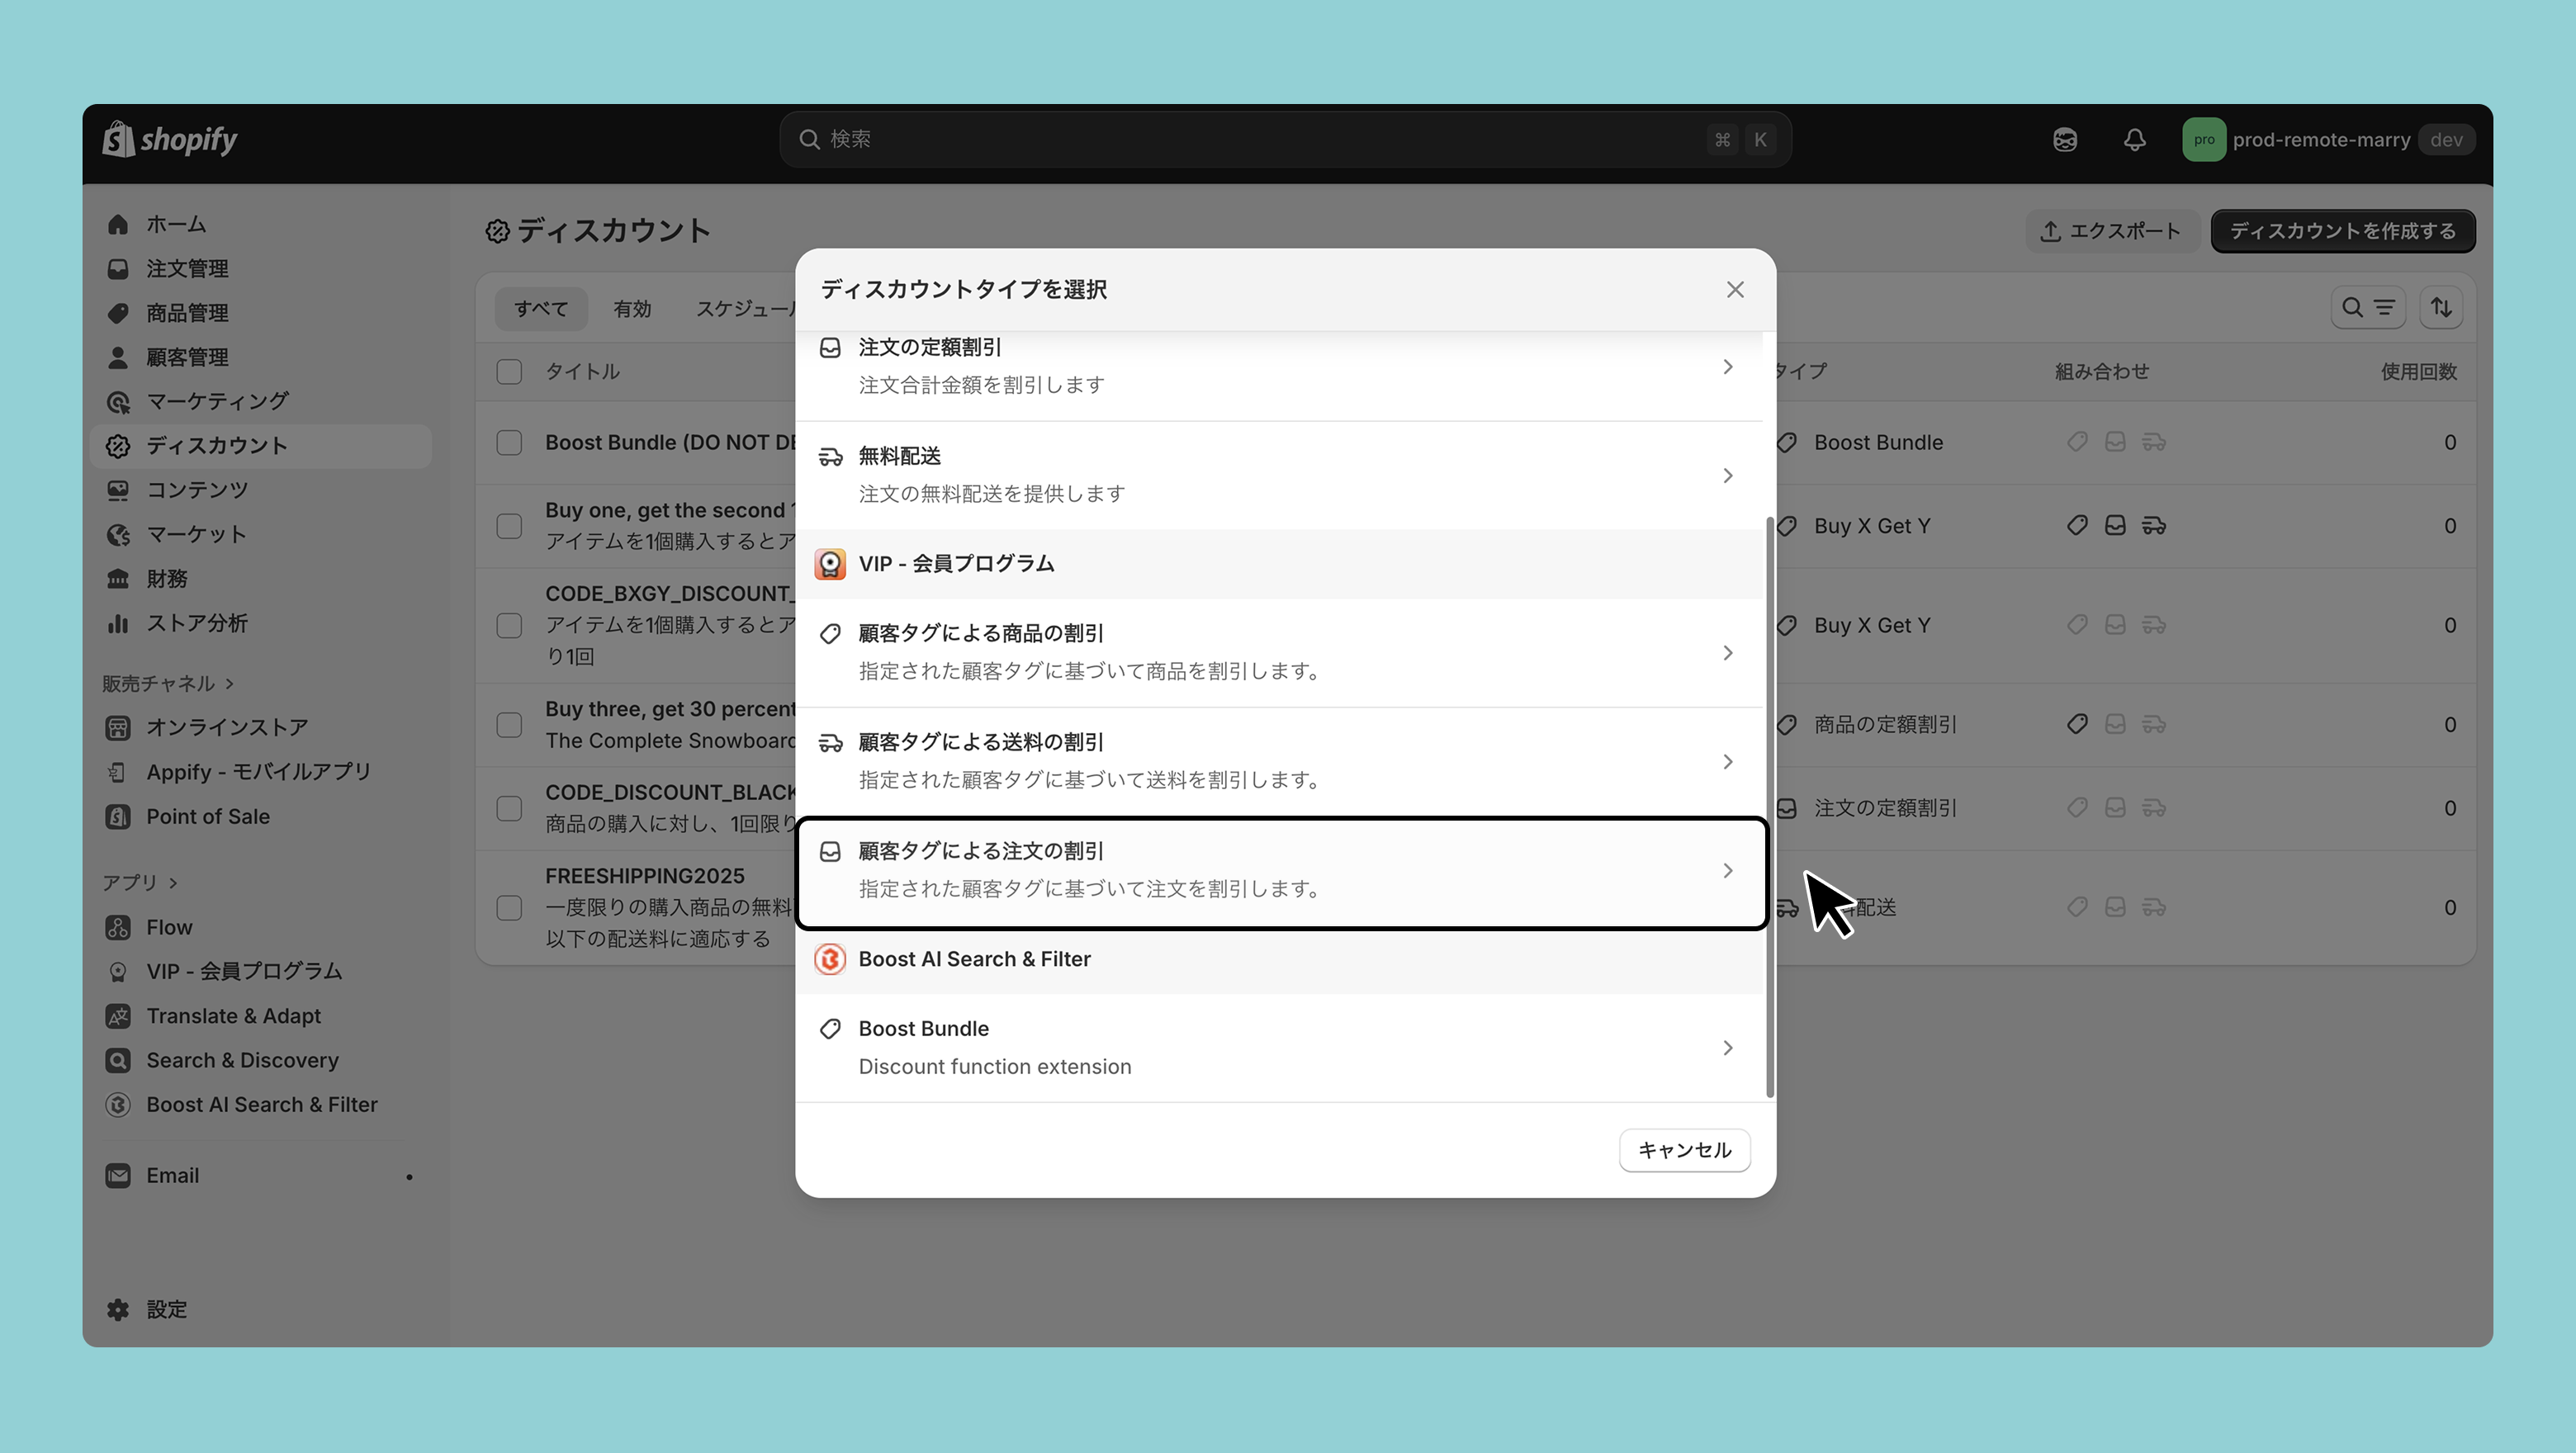Click the Boost Bundle tag icon in dialog

[x=830, y=1029]
